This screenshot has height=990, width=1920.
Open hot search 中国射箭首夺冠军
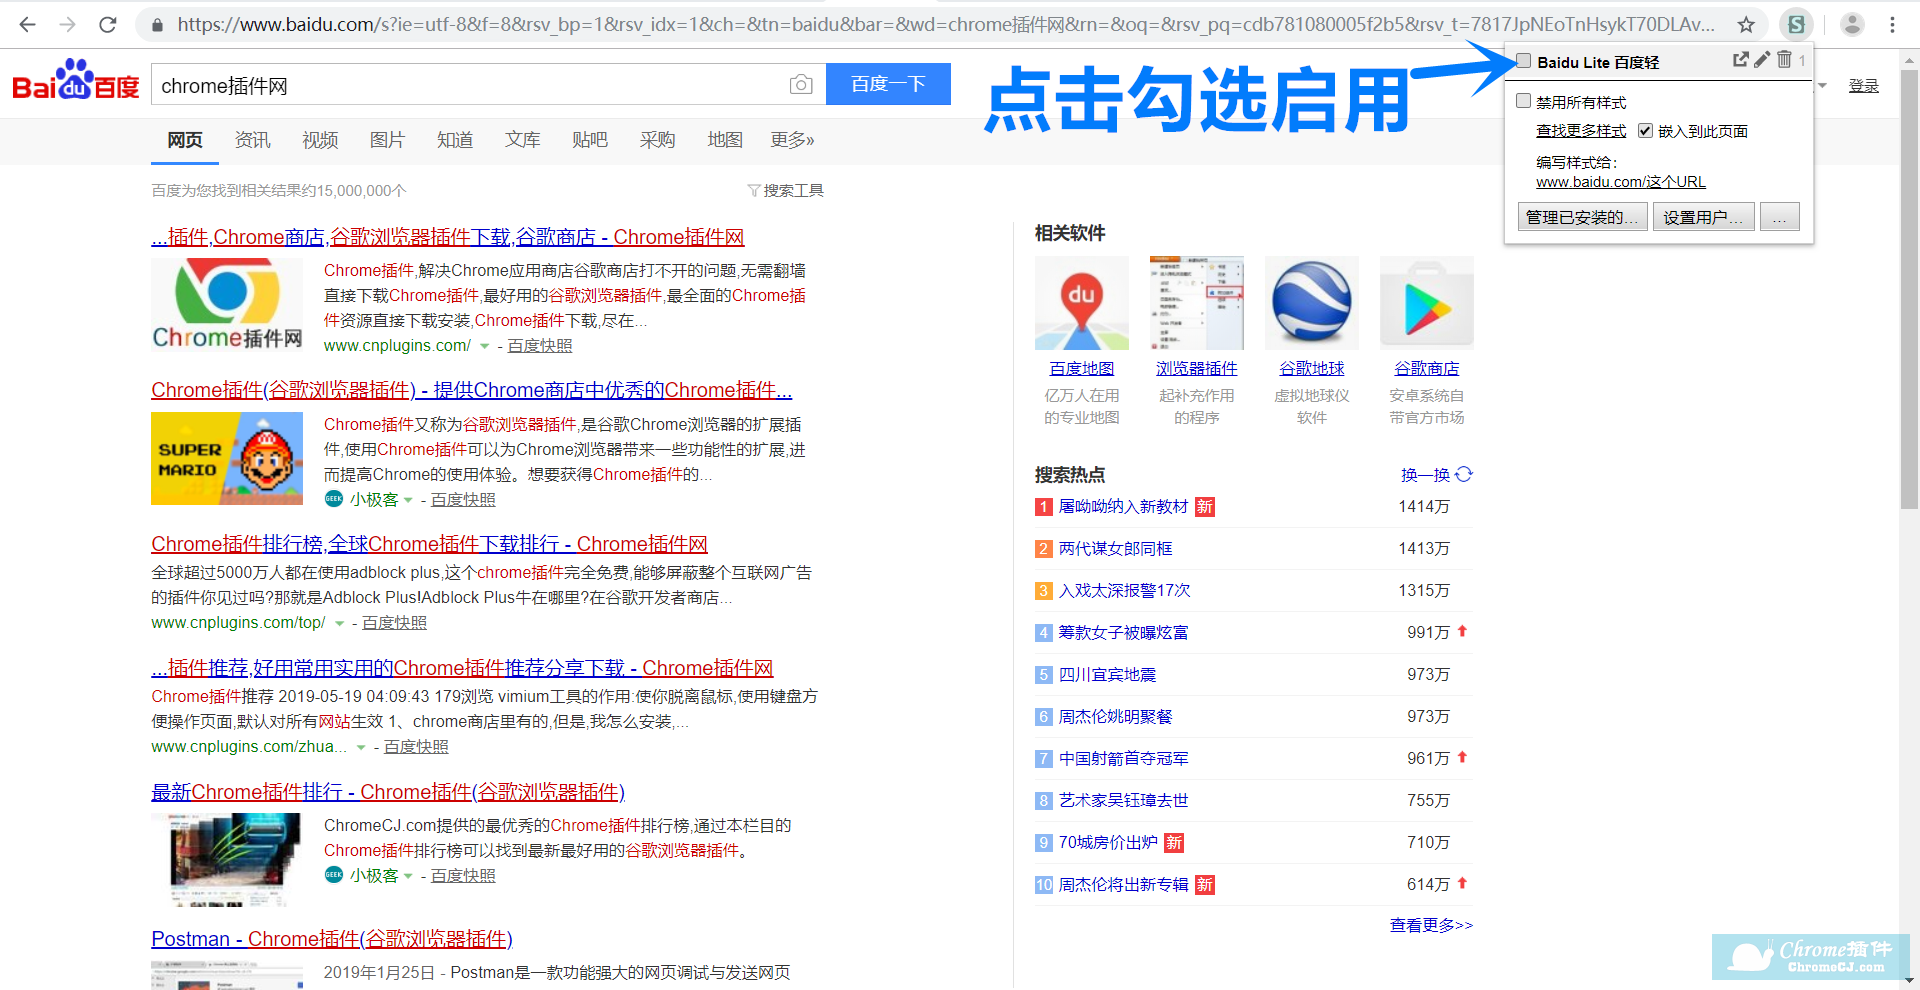[x=1123, y=759]
